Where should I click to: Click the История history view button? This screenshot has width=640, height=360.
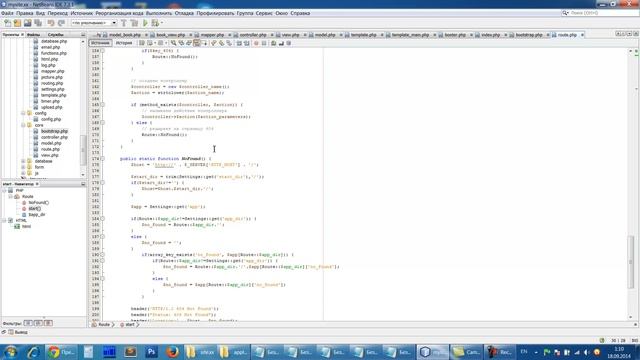[x=124, y=43]
